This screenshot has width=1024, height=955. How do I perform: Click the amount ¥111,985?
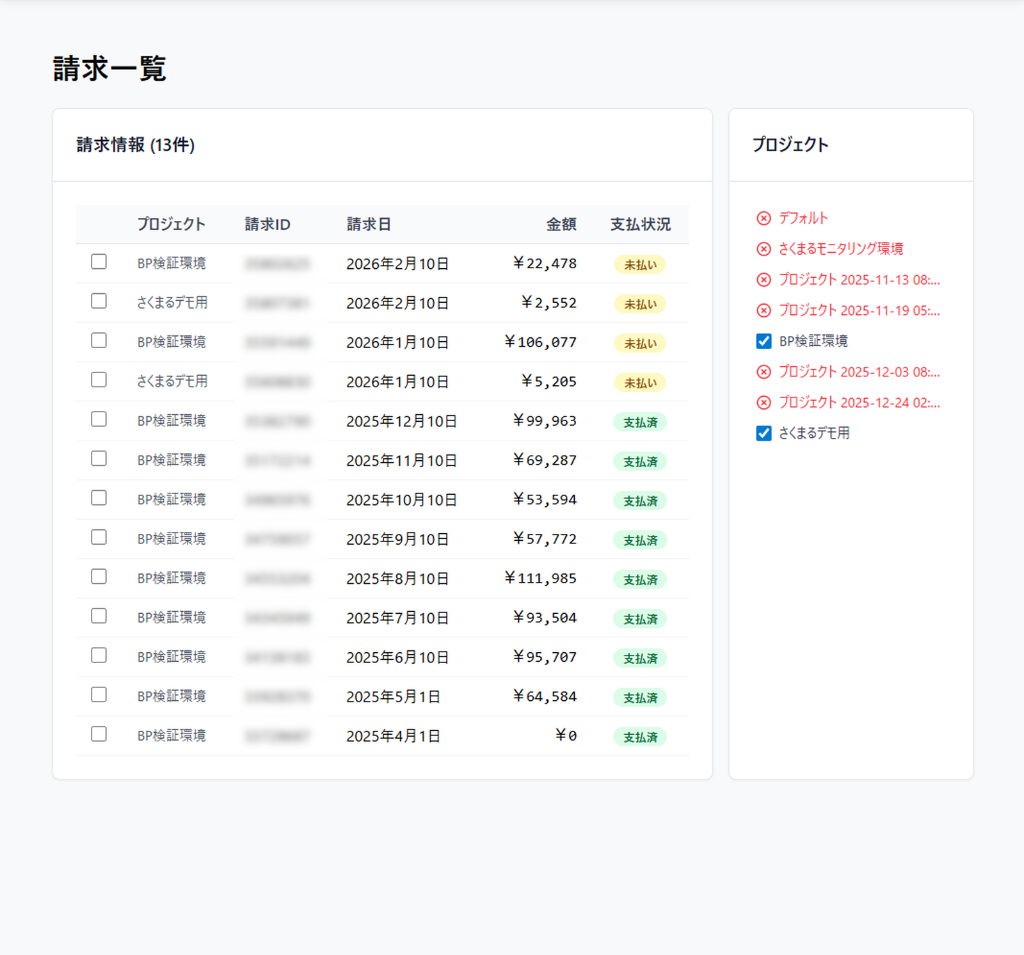pos(541,578)
